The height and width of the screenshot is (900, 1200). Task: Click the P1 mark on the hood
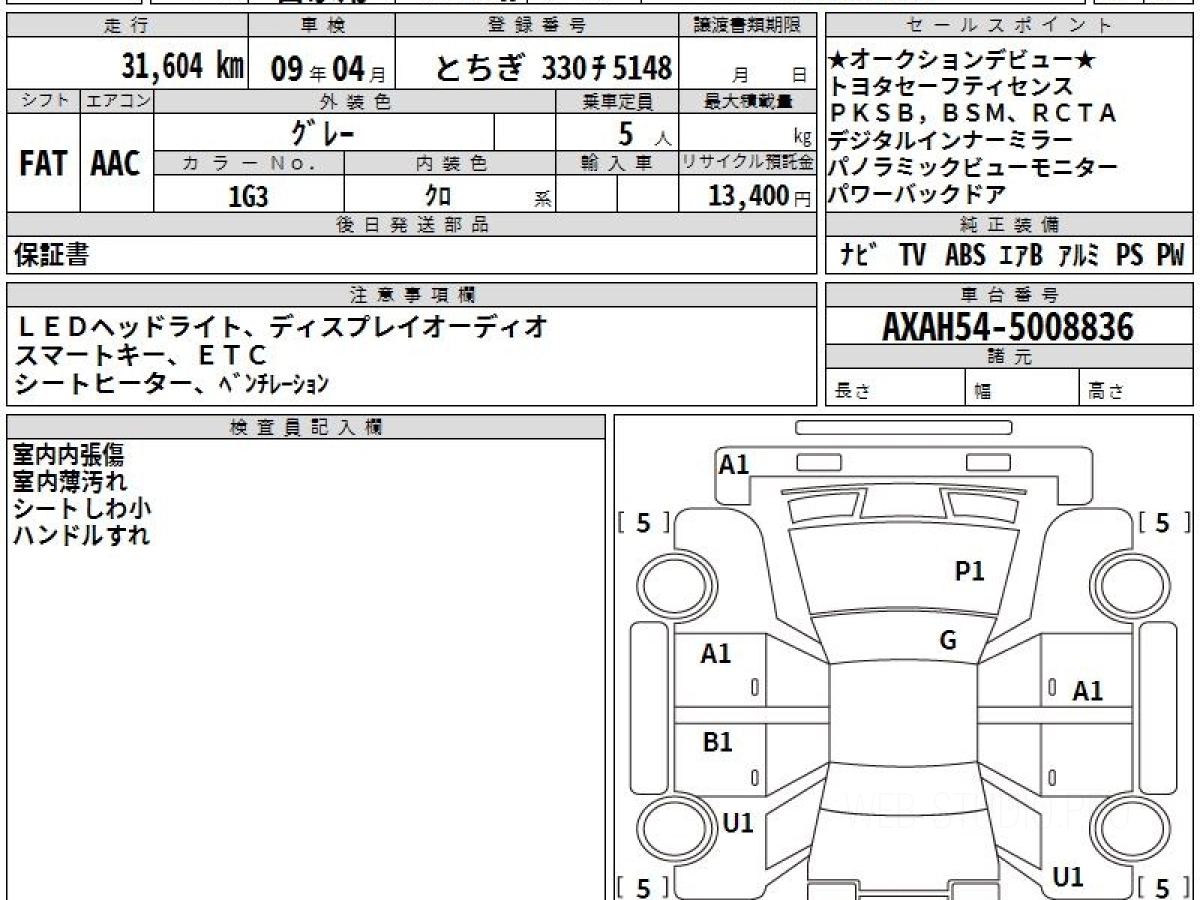point(970,571)
